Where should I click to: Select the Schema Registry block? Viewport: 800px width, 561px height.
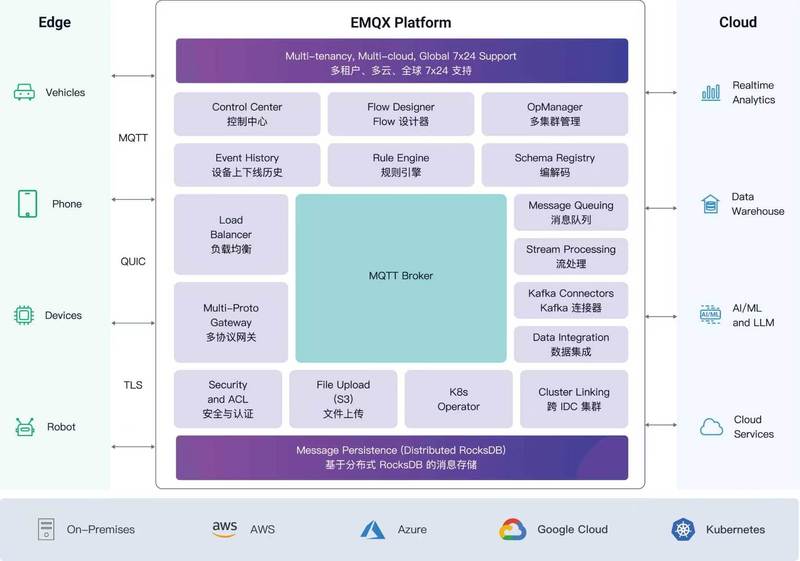(555, 165)
